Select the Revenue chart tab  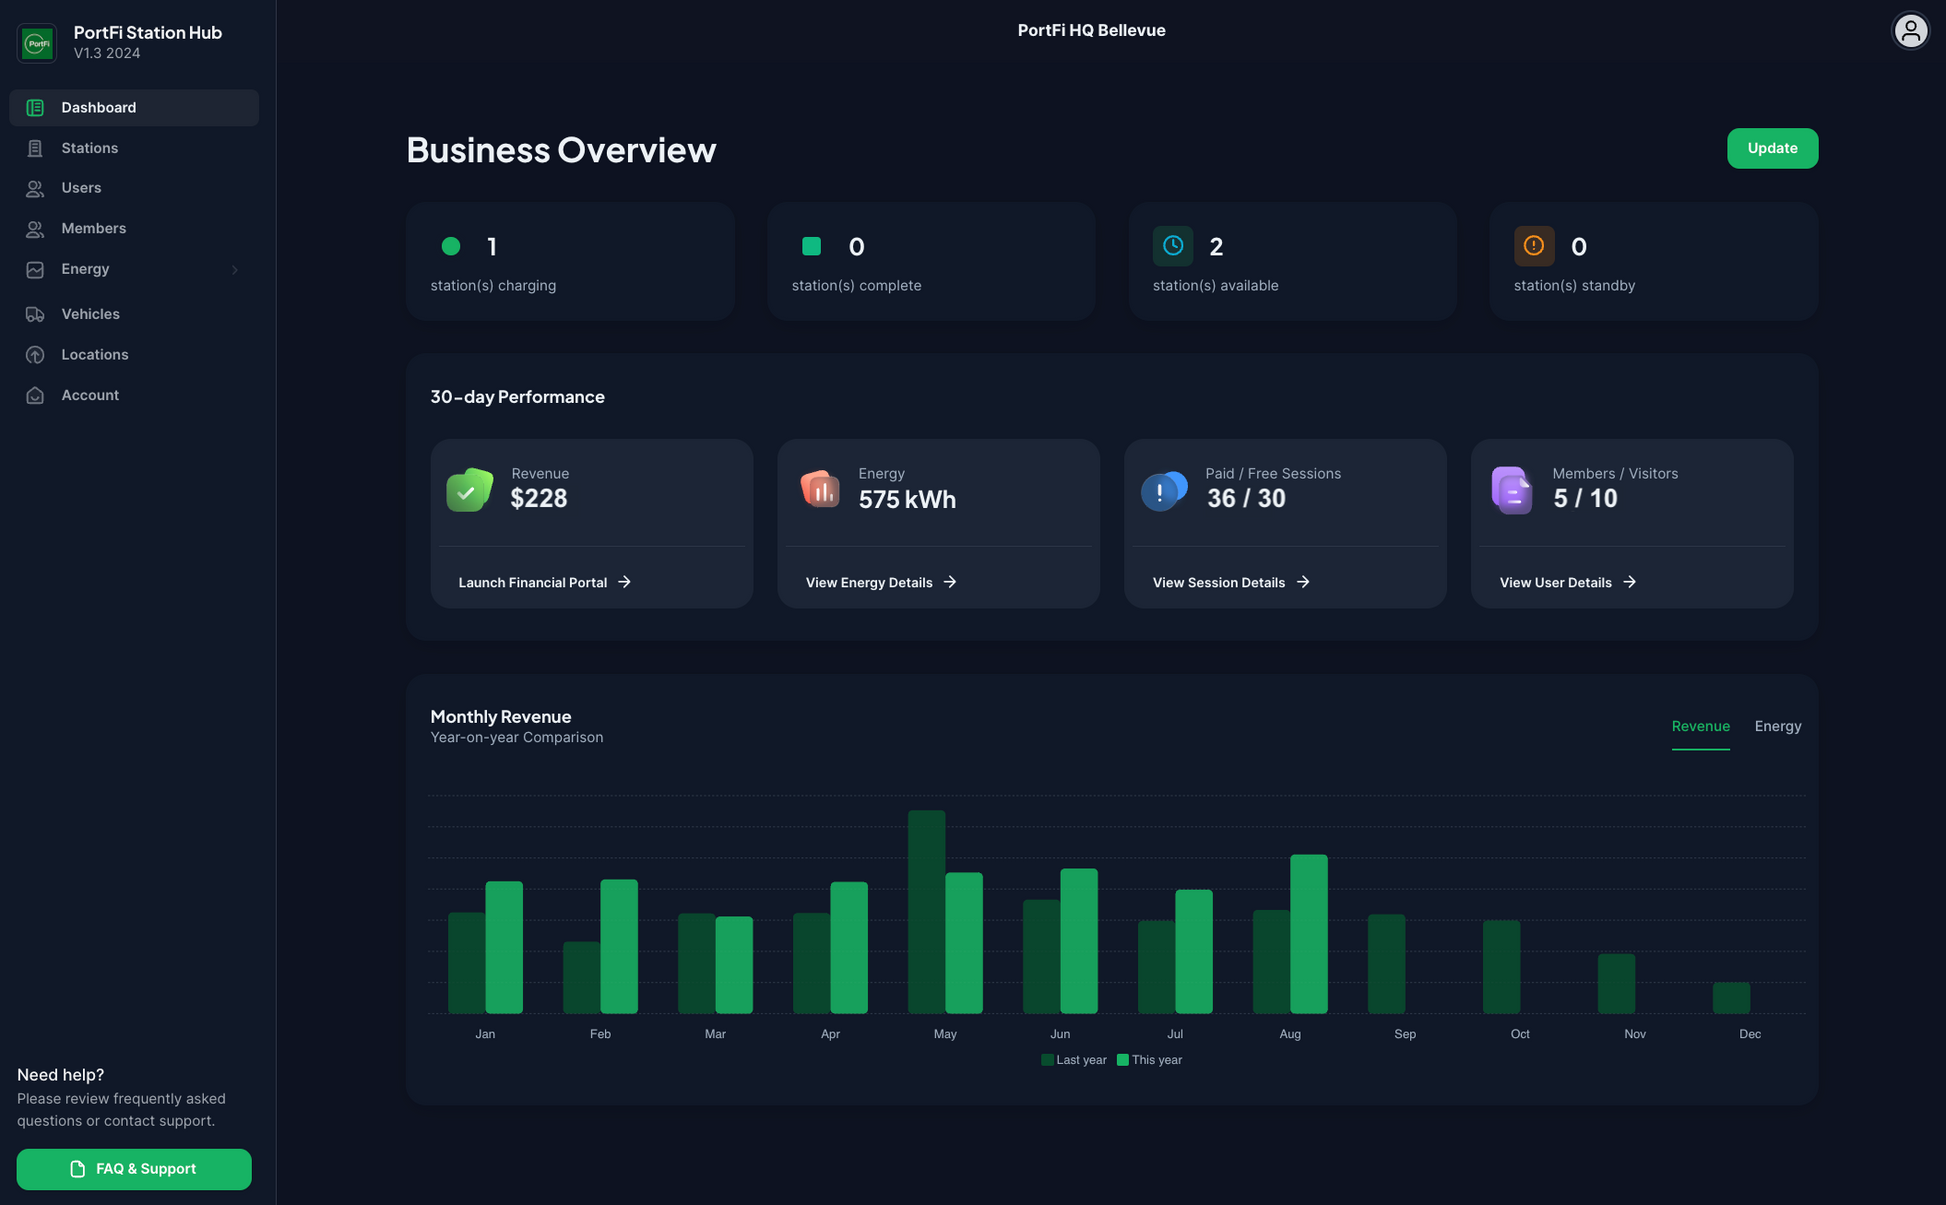[1700, 727]
